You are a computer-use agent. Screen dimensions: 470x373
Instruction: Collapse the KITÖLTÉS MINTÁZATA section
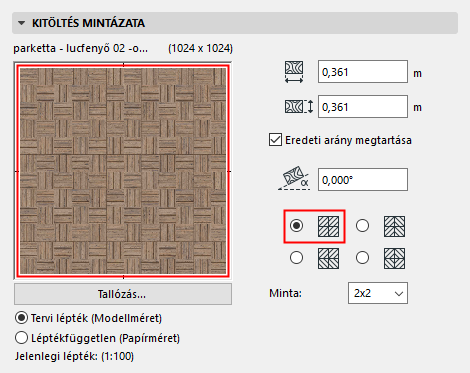coord(22,23)
